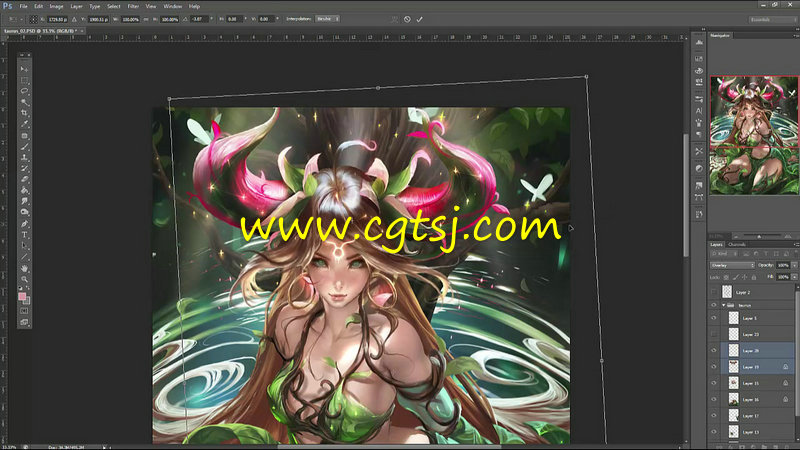Select the Eraser tool
The height and width of the screenshot is (450, 800).
point(24,179)
